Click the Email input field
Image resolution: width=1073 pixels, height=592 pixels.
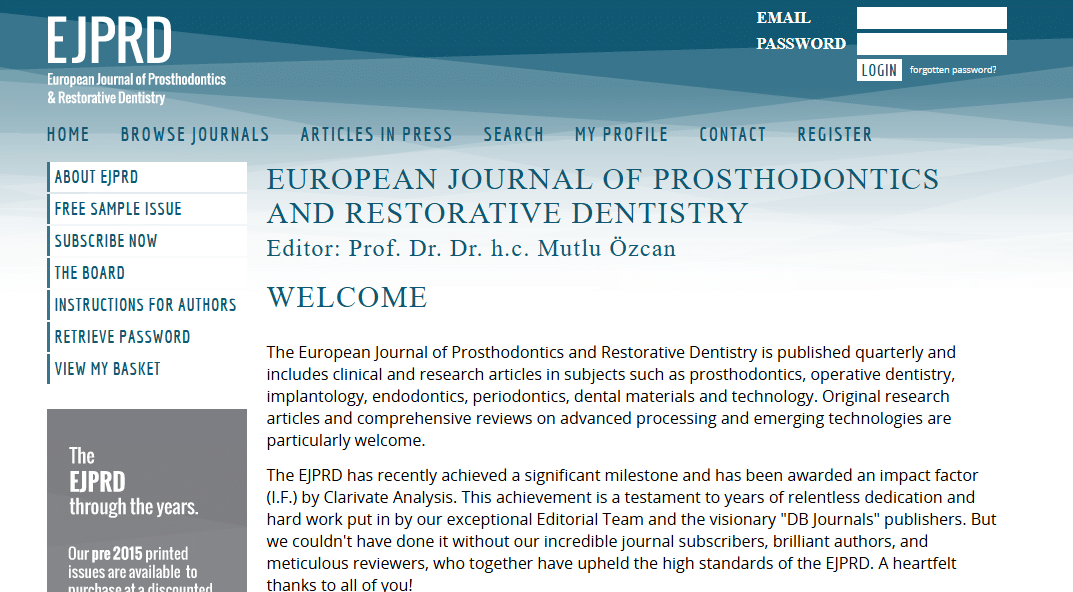point(931,18)
